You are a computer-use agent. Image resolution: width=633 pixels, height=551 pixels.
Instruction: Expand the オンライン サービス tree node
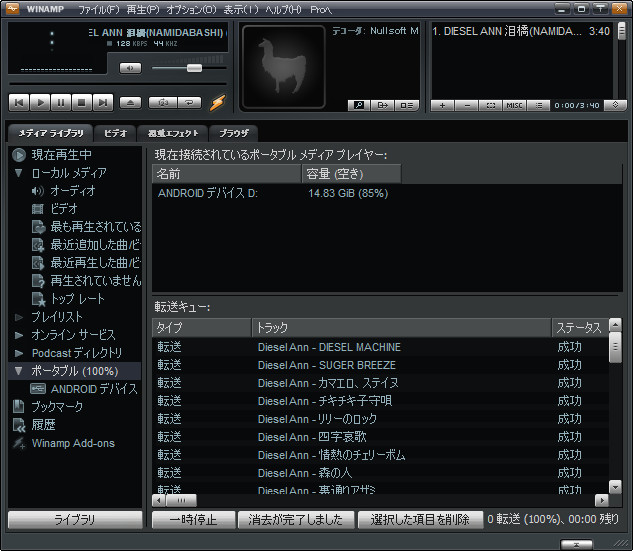(x=19, y=335)
